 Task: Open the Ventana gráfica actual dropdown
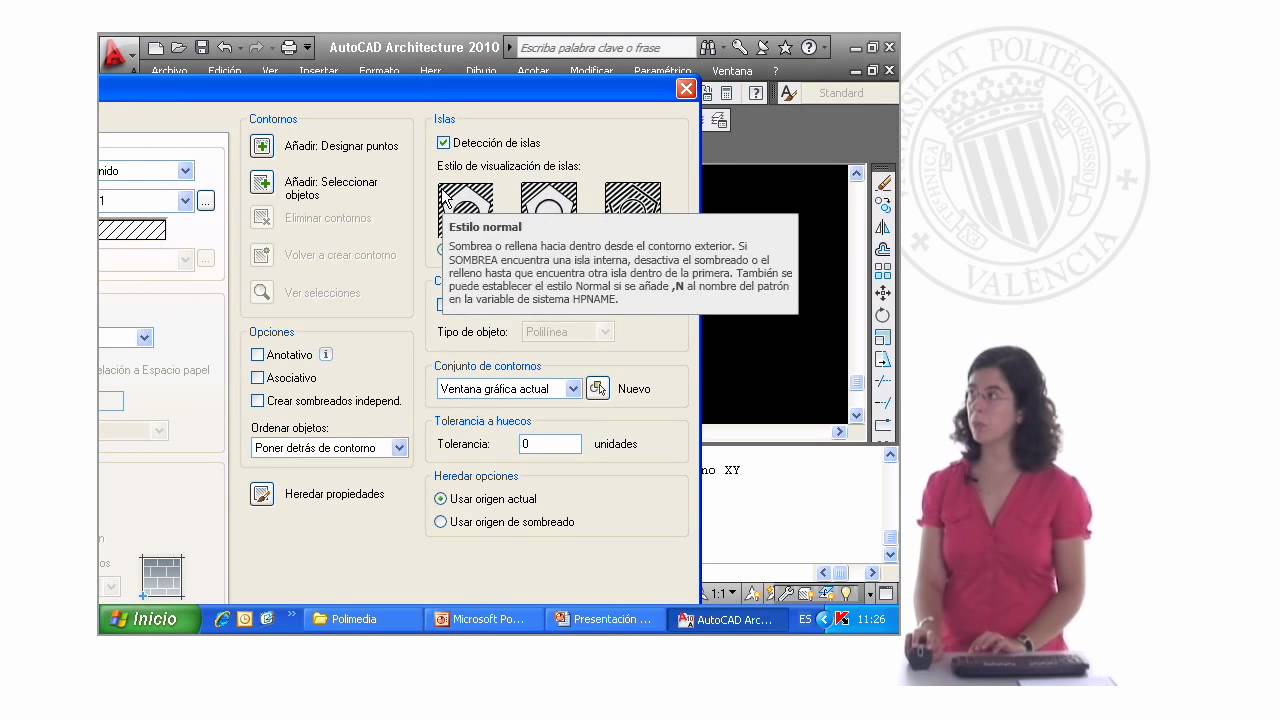coord(509,389)
